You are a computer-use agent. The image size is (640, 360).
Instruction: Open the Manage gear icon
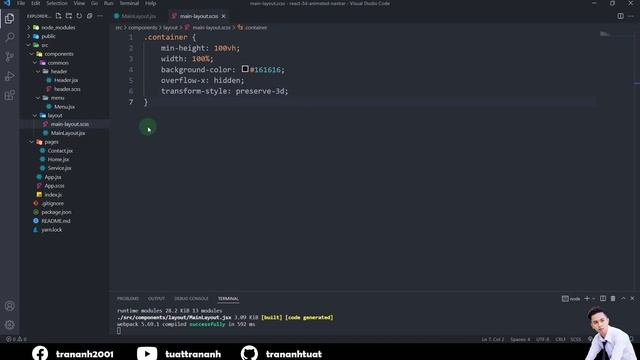tap(9, 325)
